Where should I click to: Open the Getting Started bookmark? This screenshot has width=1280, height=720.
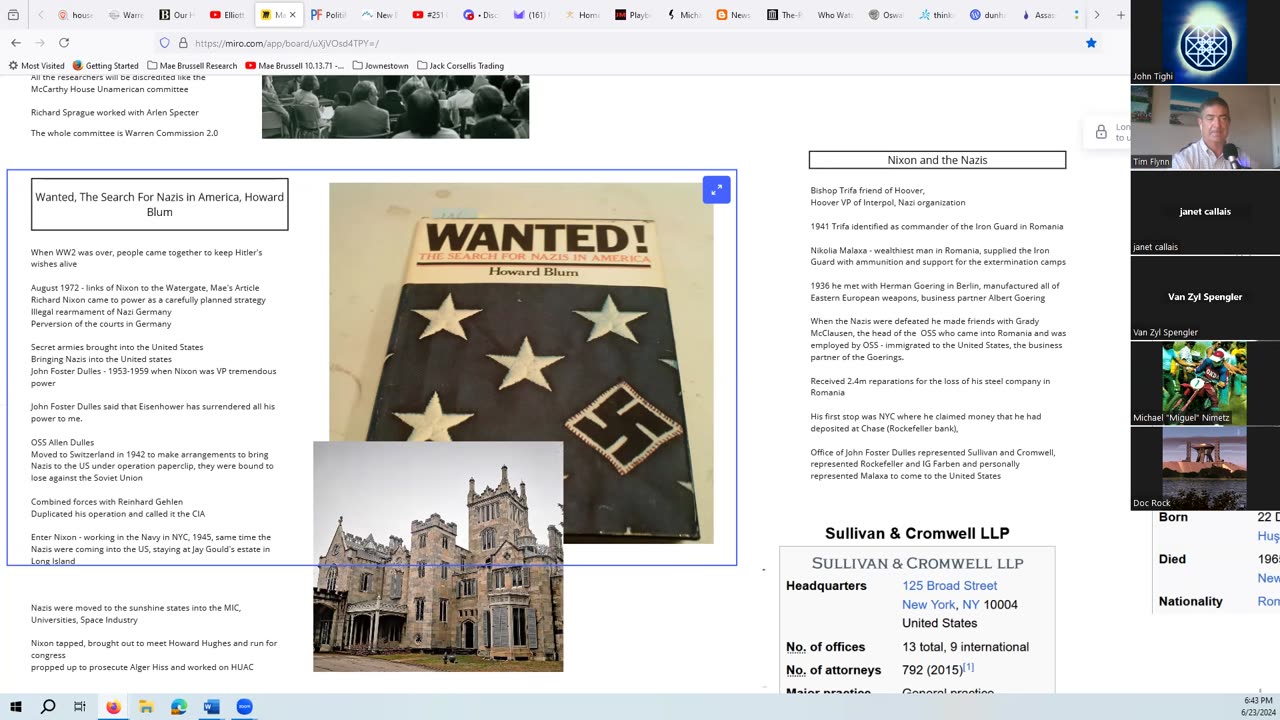point(105,66)
